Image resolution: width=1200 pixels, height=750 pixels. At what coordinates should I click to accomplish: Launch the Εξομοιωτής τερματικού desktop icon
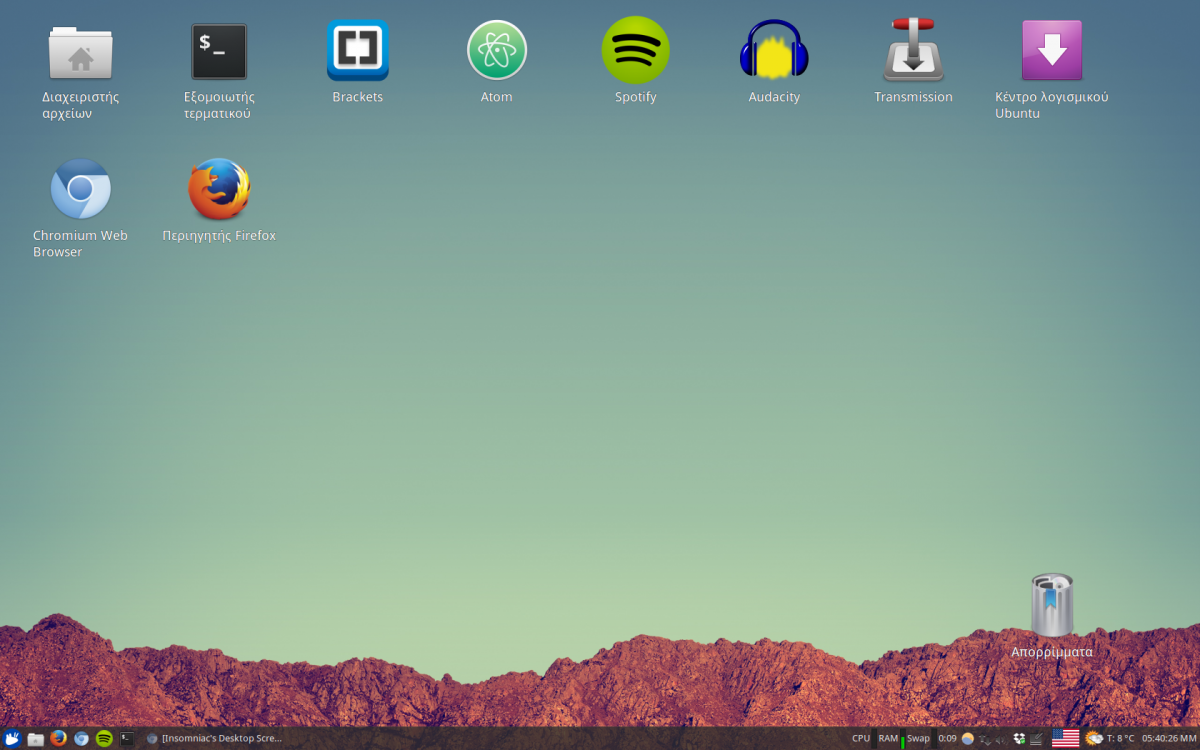pyautogui.click(x=219, y=52)
